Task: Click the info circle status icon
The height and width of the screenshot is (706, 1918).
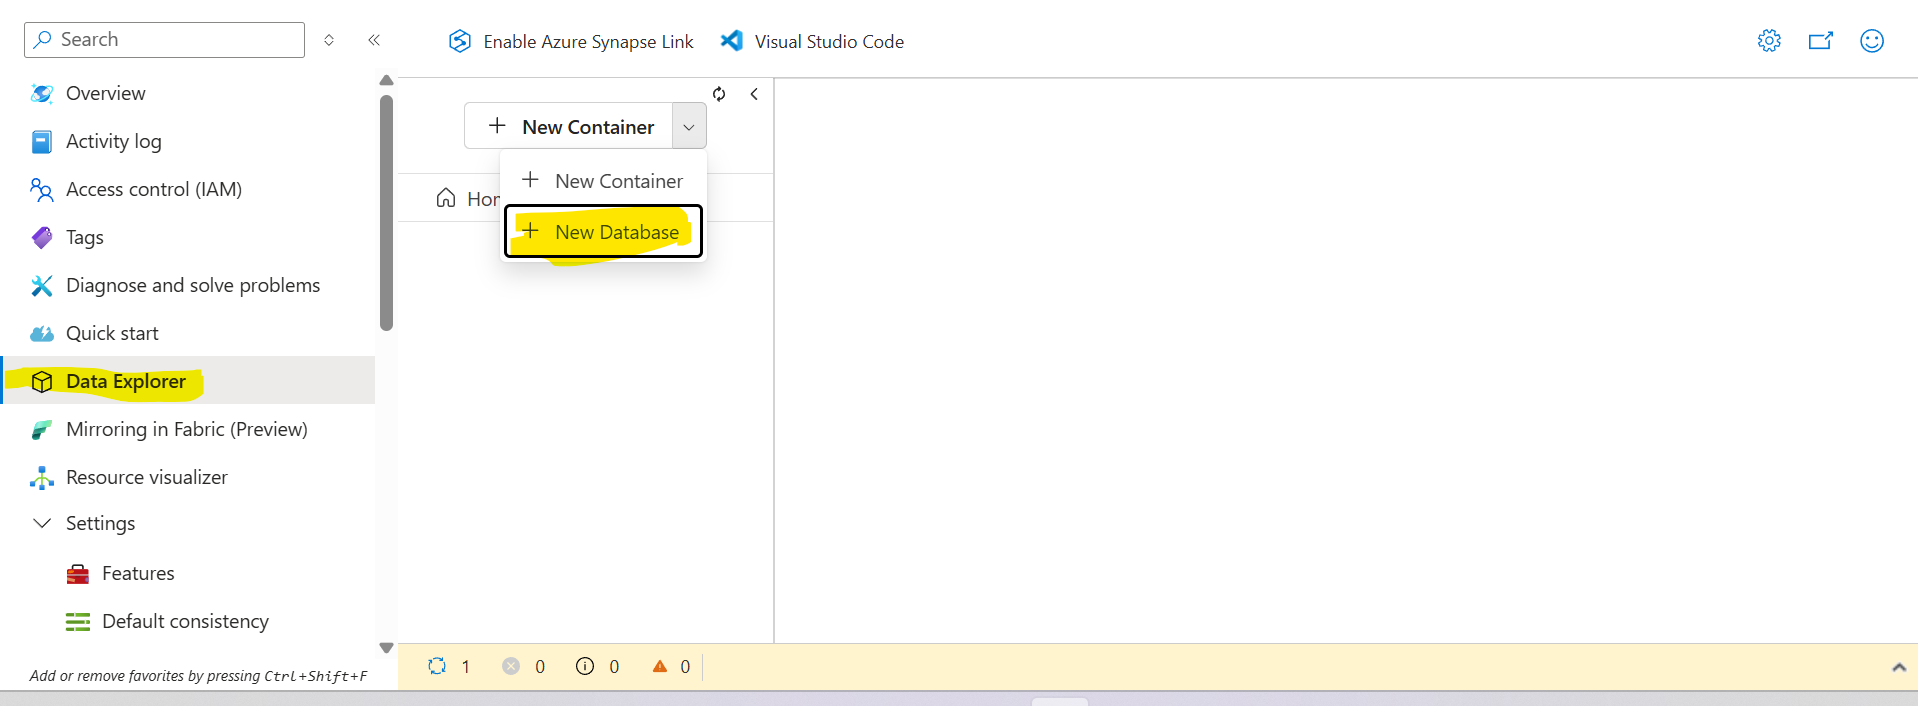Action: pyautogui.click(x=585, y=666)
